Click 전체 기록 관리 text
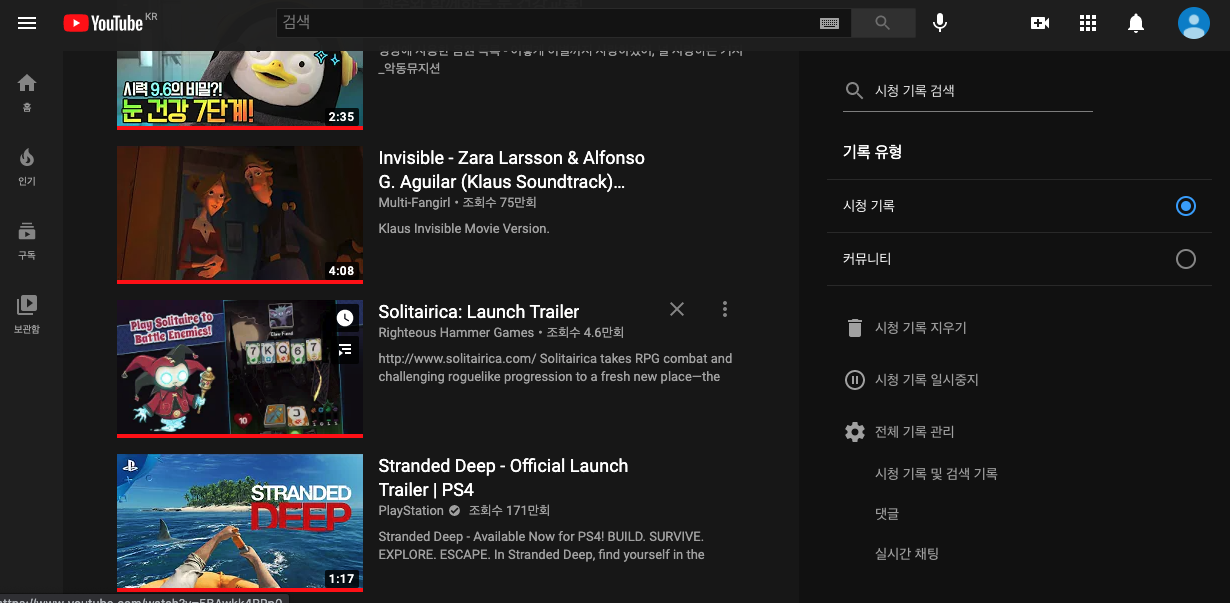 tap(915, 432)
